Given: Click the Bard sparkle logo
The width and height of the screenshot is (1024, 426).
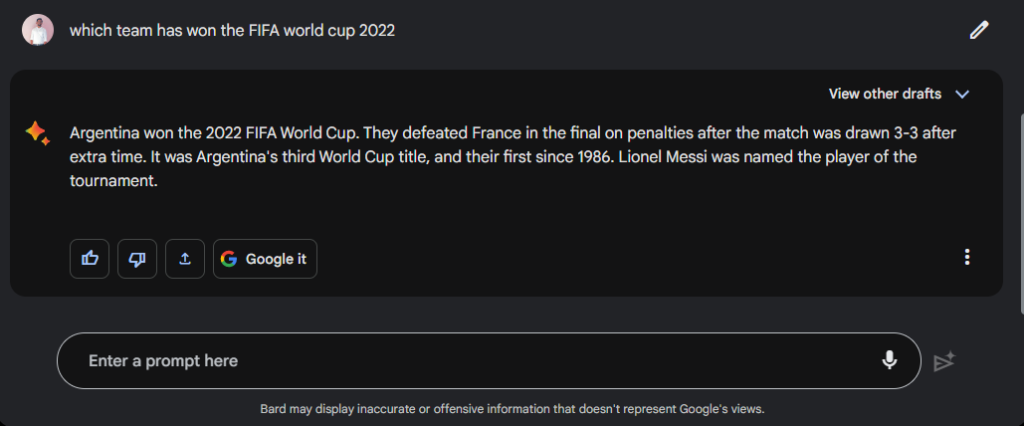Looking at the screenshot, I should click(x=38, y=133).
